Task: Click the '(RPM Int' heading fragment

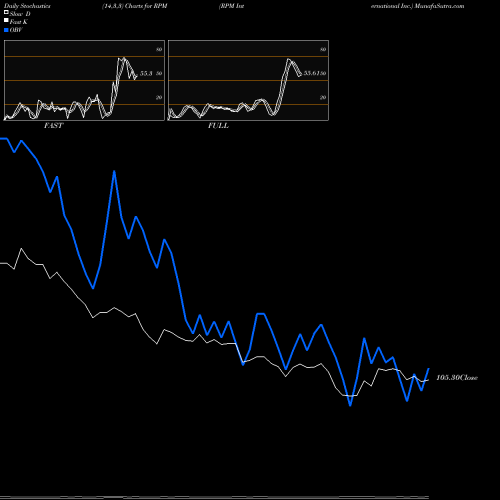Action: pos(232,6)
